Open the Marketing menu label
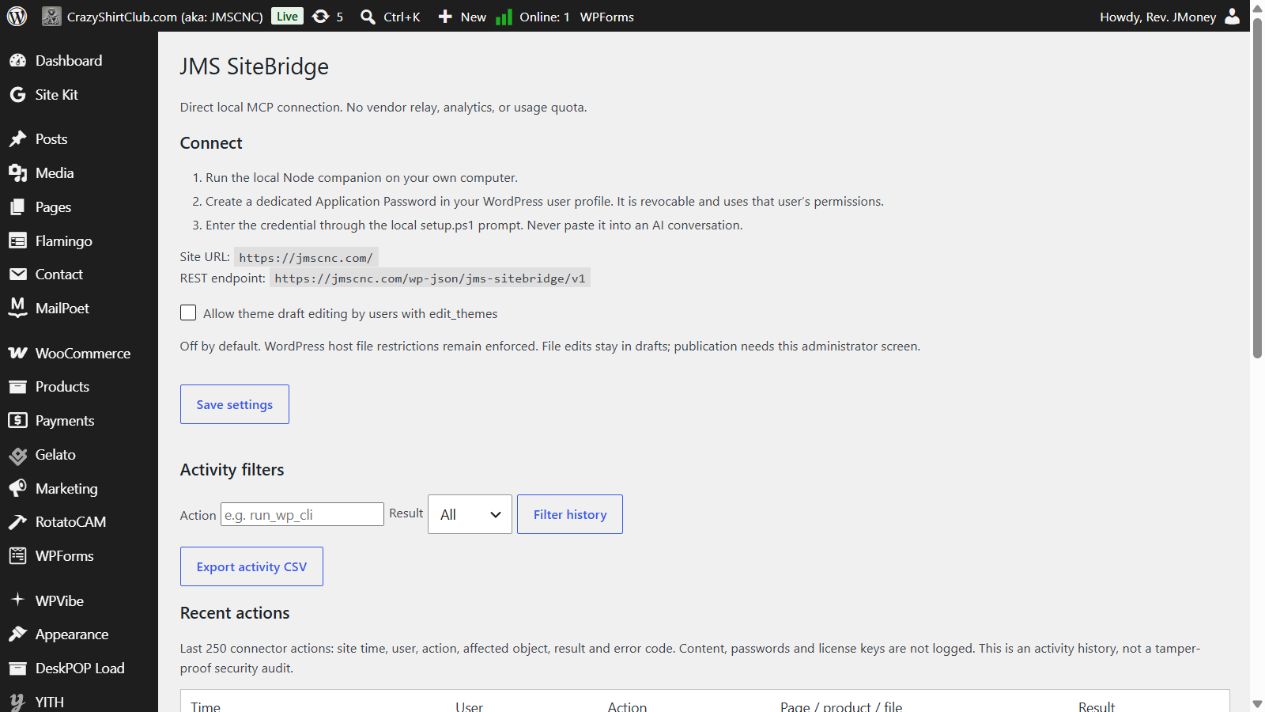 click(x=67, y=489)
